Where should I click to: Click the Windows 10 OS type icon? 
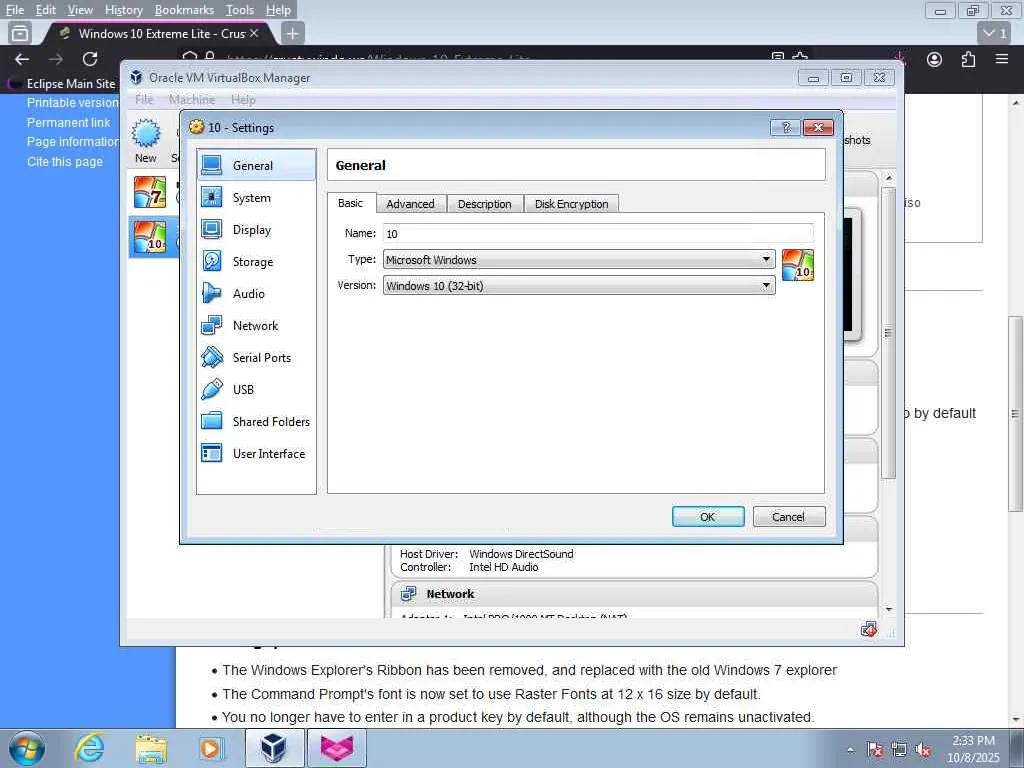(797, 265)
